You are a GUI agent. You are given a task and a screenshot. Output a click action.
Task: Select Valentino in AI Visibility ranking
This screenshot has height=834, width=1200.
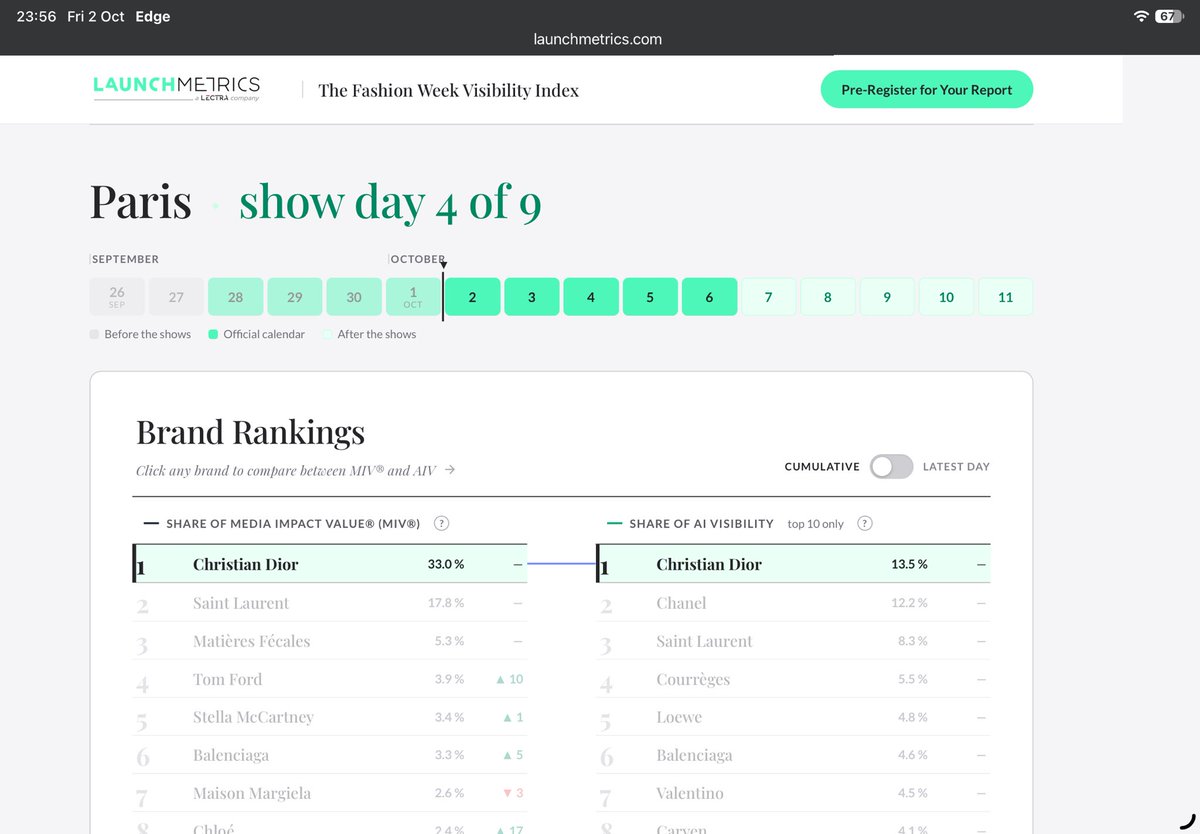coord(794,793)
